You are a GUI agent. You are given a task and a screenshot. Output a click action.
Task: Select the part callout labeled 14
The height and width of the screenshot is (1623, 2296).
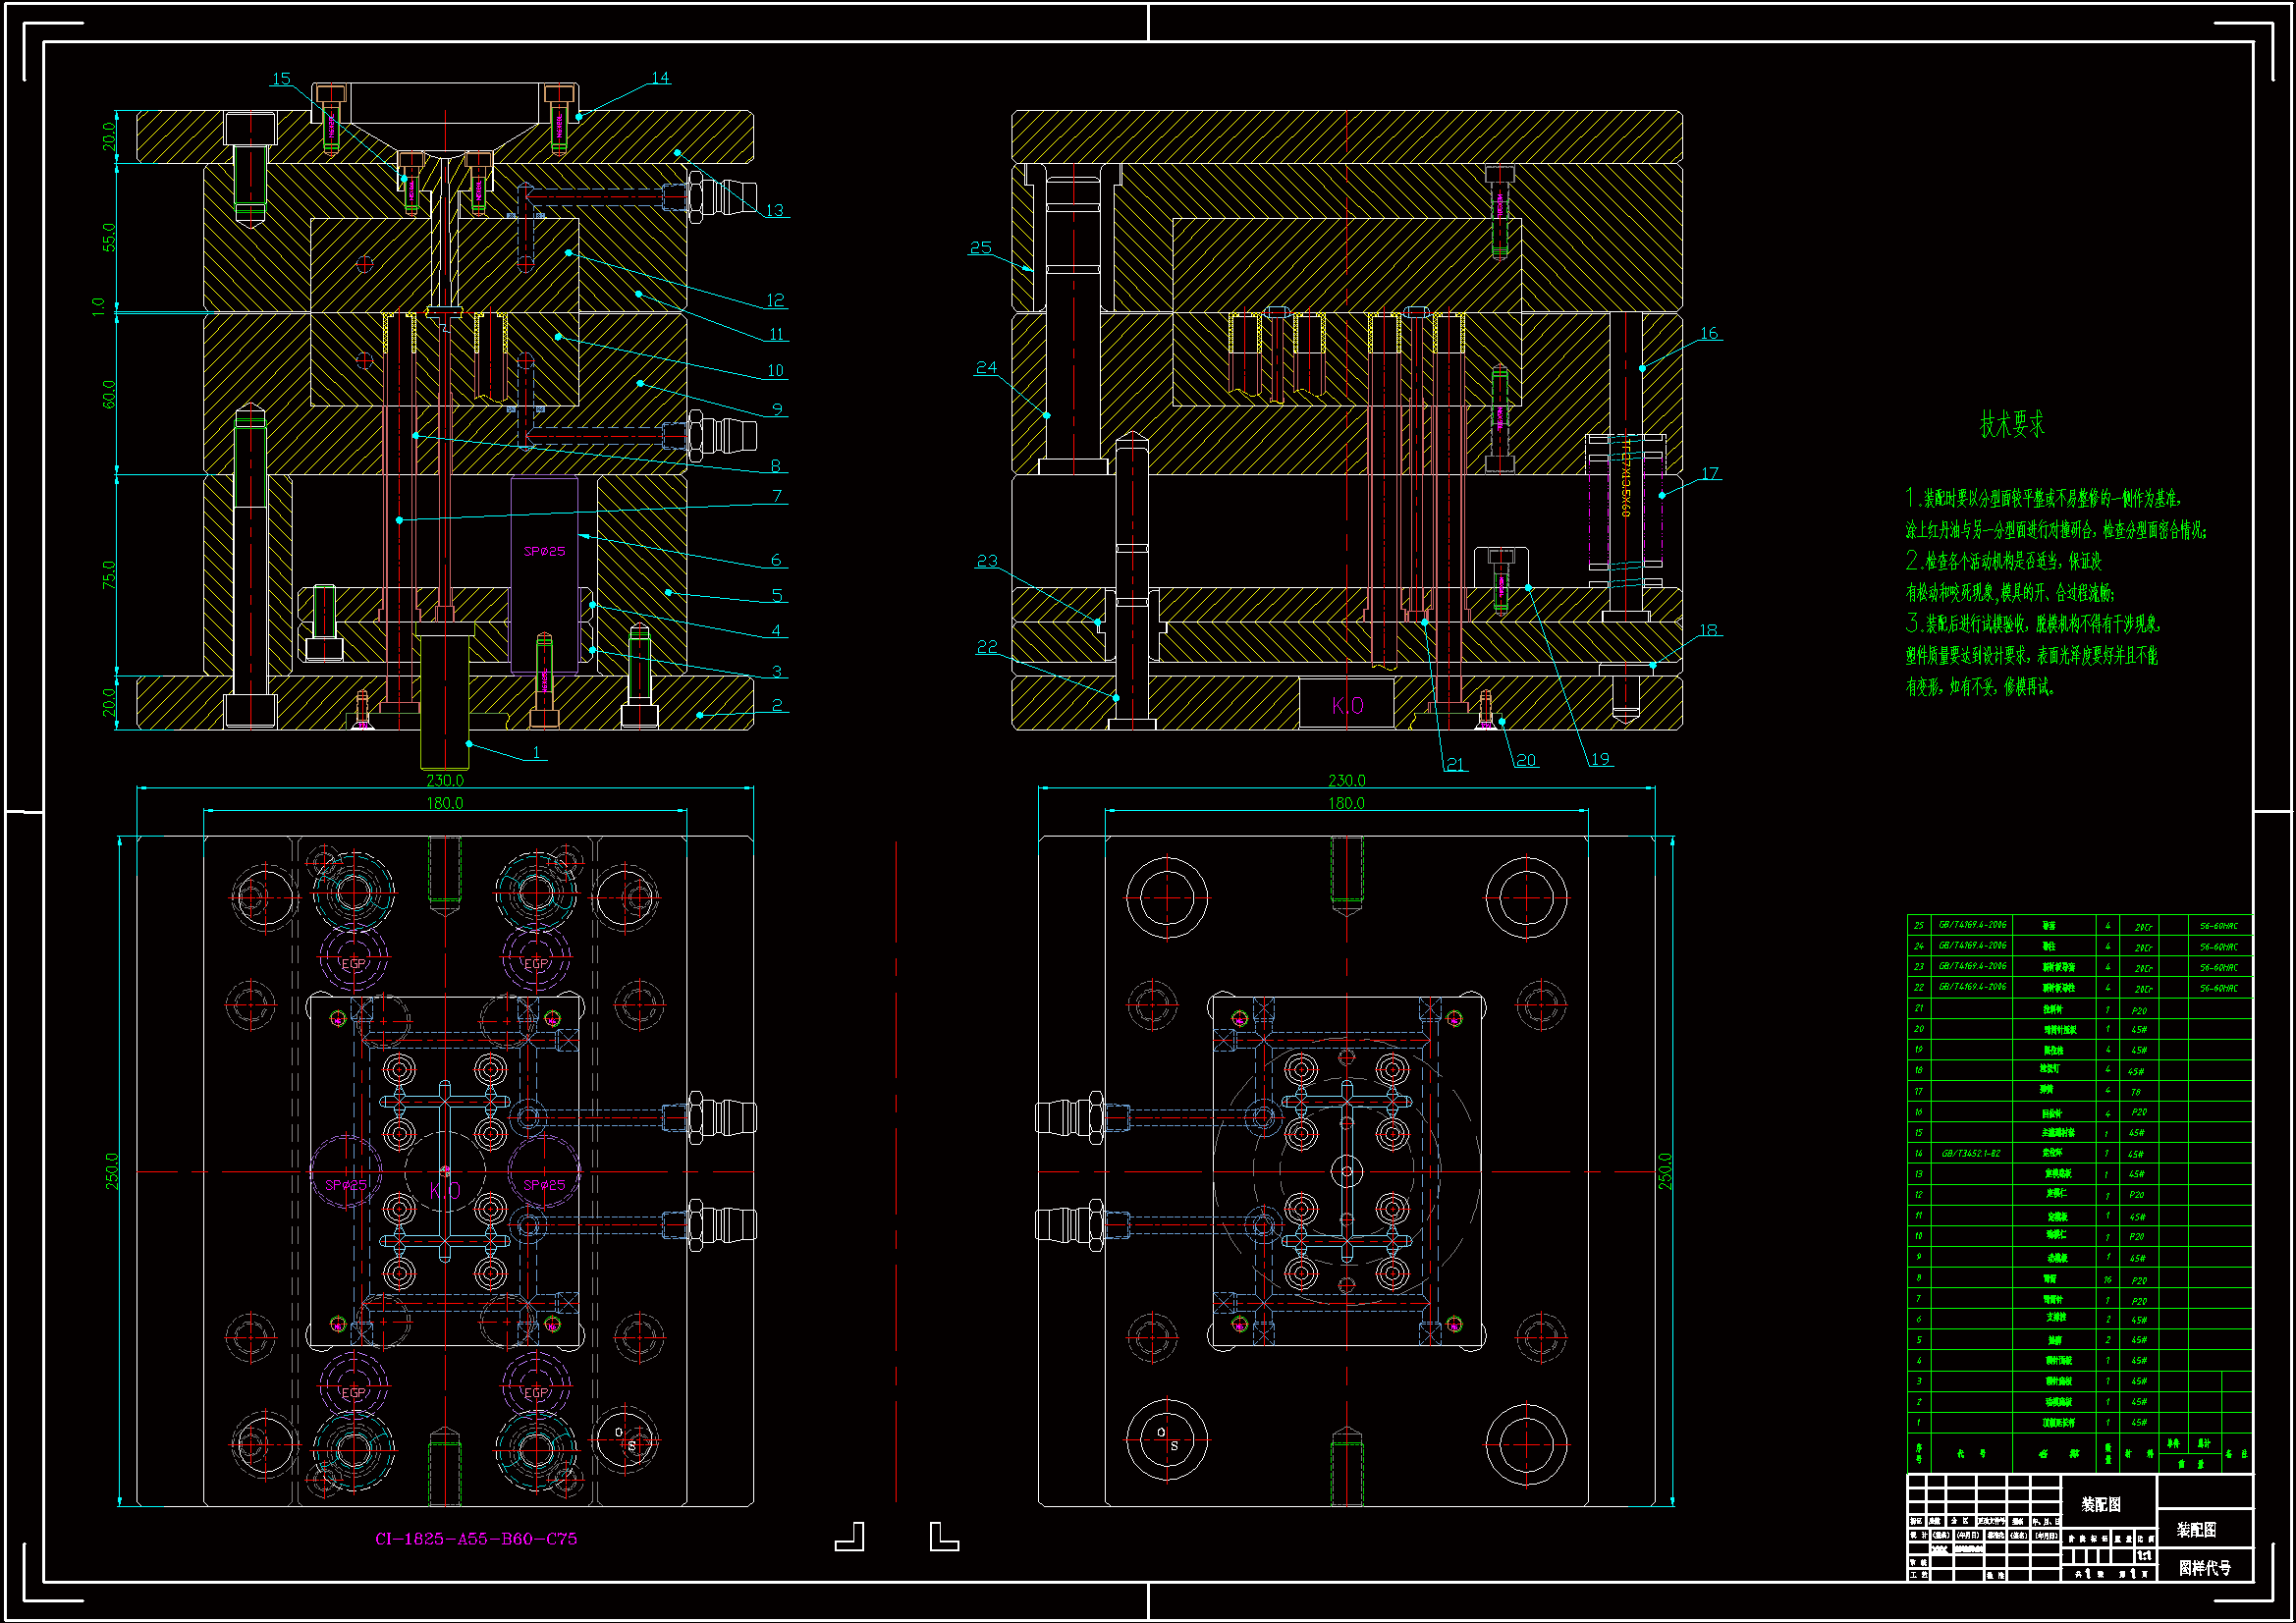(660, 78)
